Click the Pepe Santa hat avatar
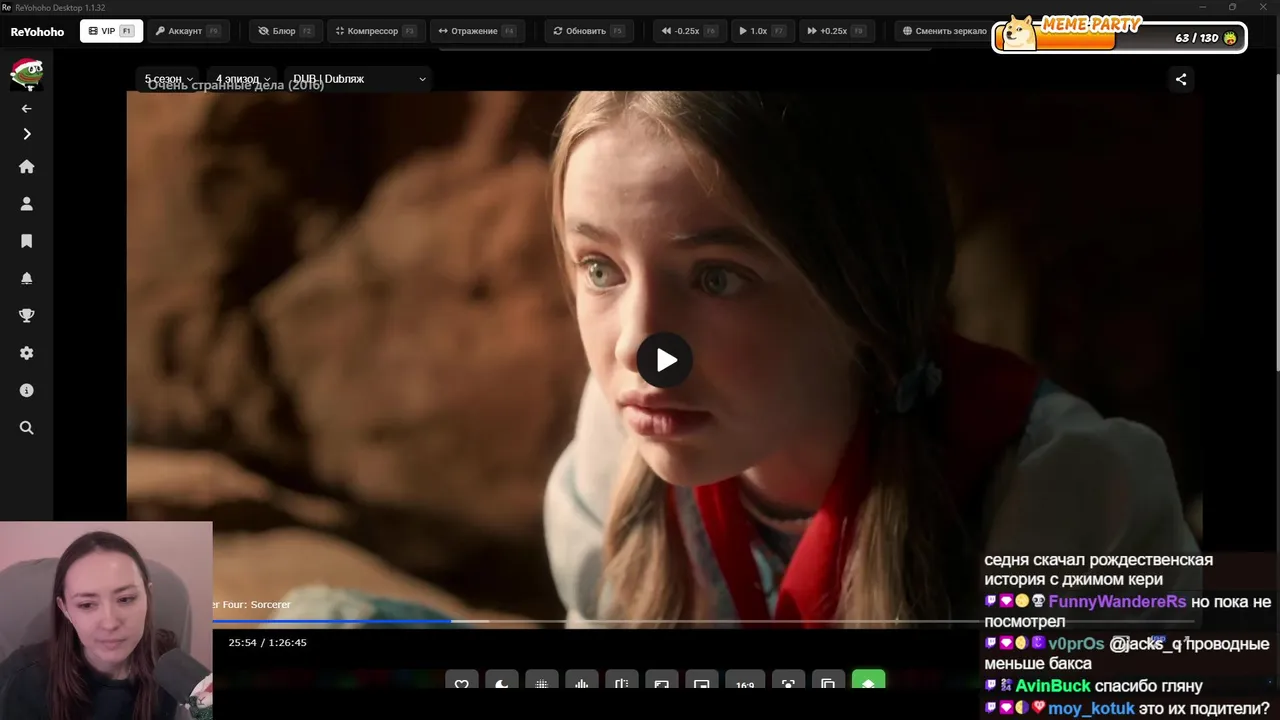Viewport: 1280px width, 720px height. coord(26,74)
